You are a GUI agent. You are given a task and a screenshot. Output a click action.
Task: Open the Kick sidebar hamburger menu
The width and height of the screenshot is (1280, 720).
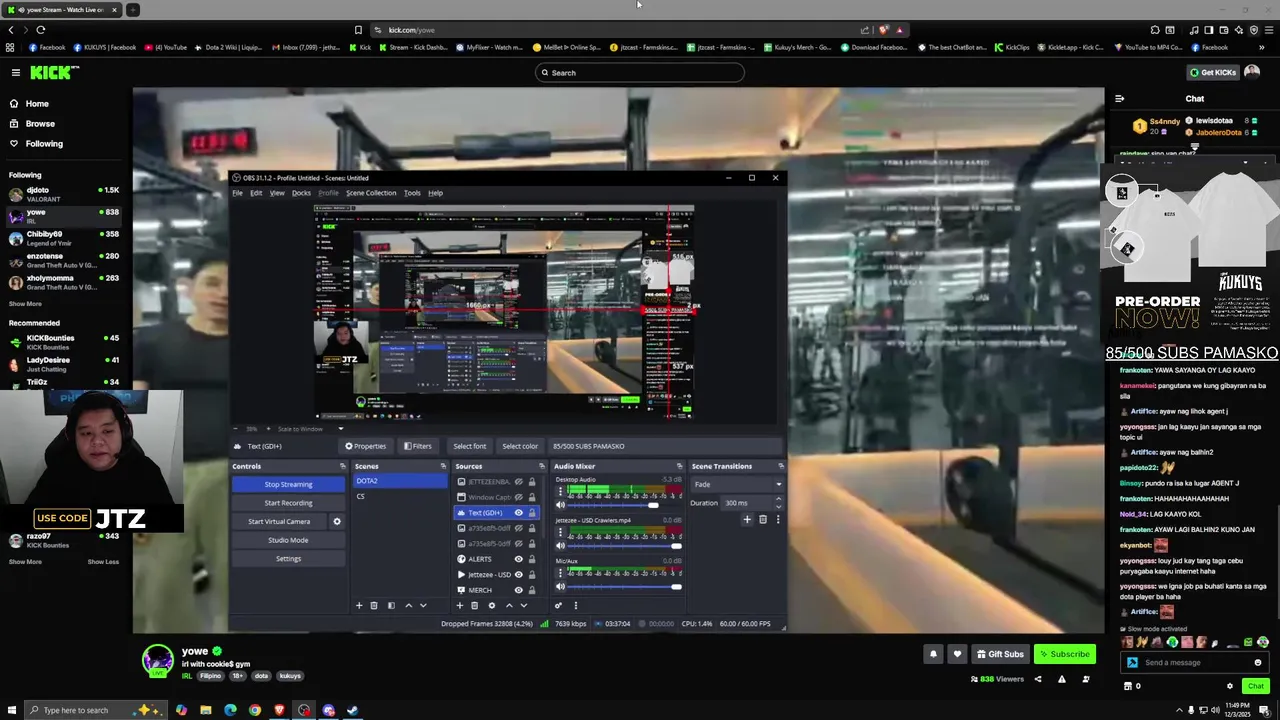15,72
